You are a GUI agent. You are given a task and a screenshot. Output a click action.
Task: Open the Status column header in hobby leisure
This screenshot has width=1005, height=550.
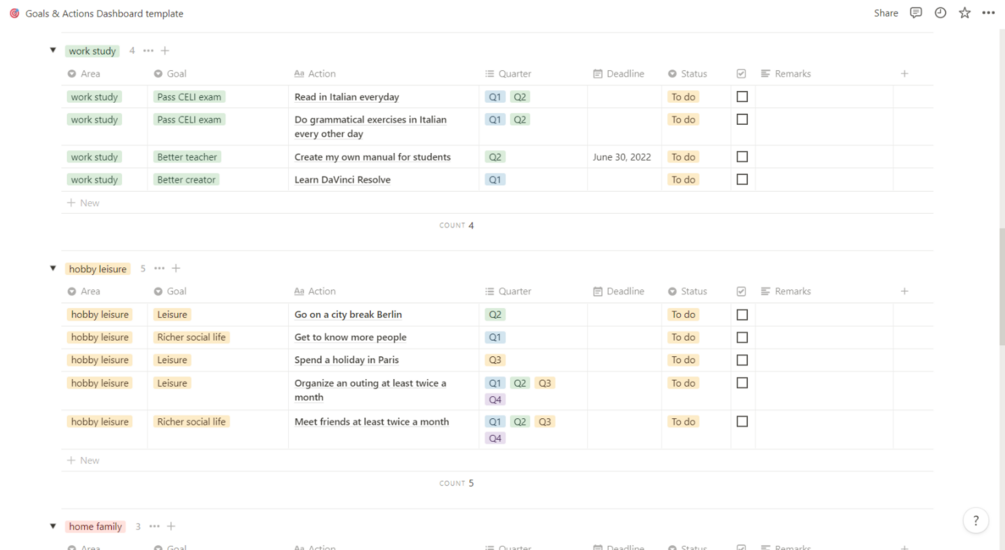point(693,292)
